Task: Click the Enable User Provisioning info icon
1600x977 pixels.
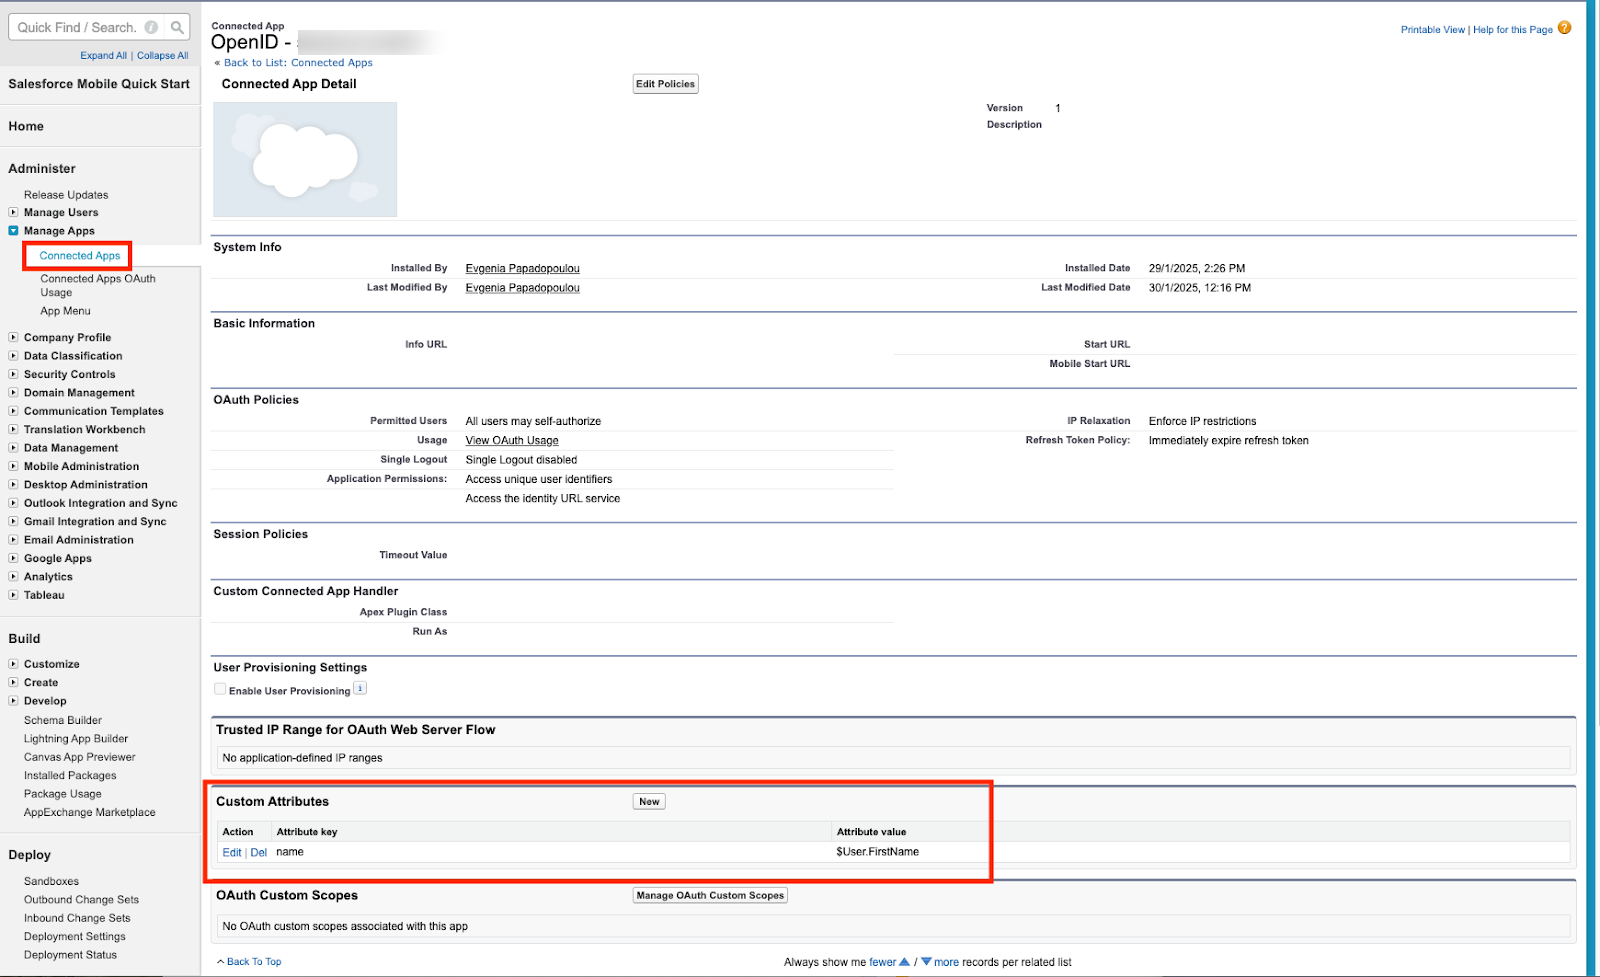Action: coord(360,688)
